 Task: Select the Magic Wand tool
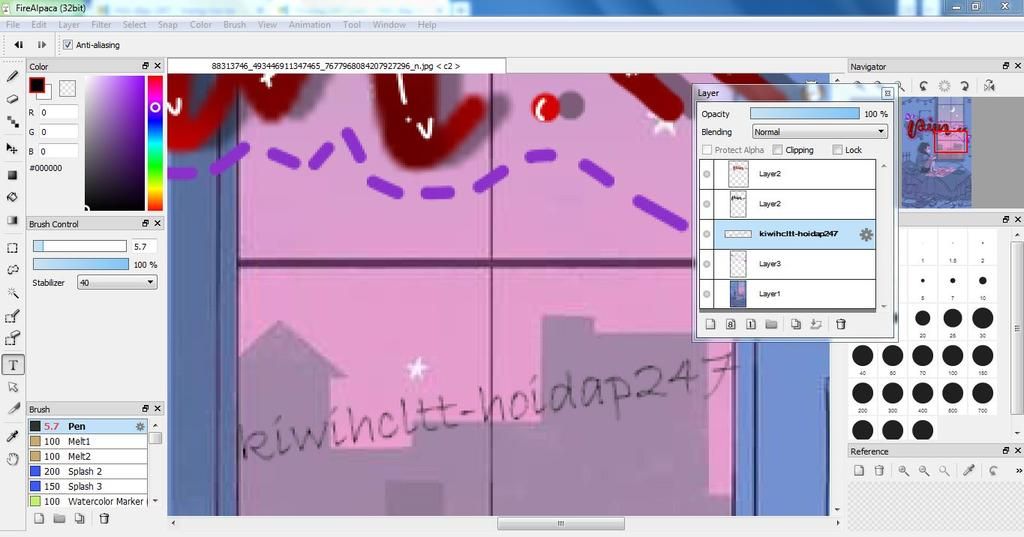click(x=12, y=293)
